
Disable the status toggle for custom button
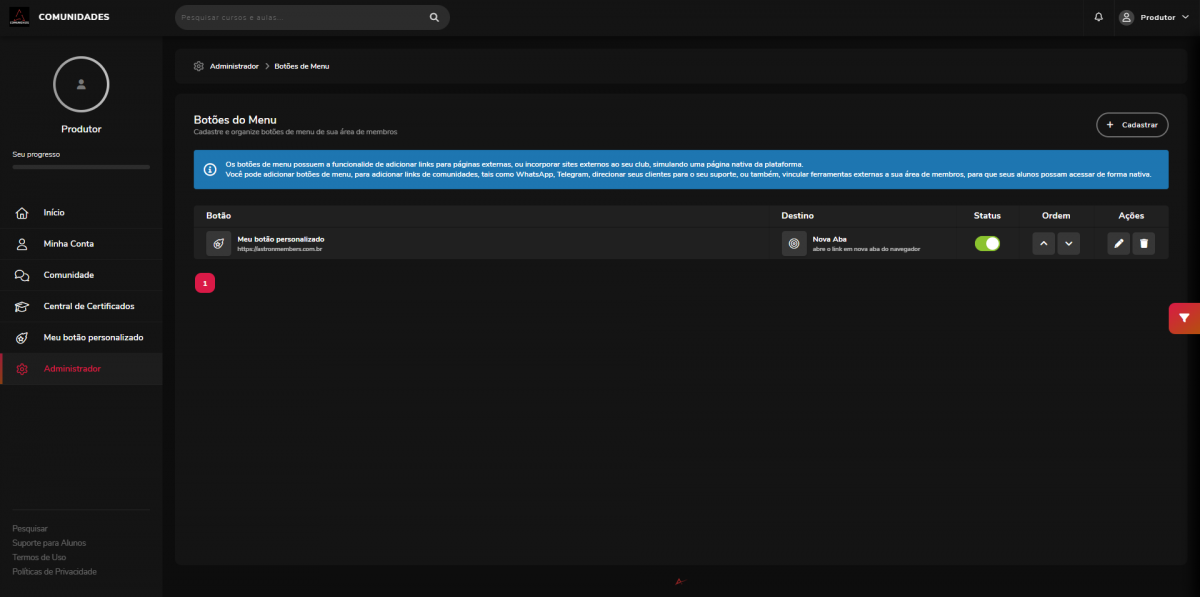[987, 243]
